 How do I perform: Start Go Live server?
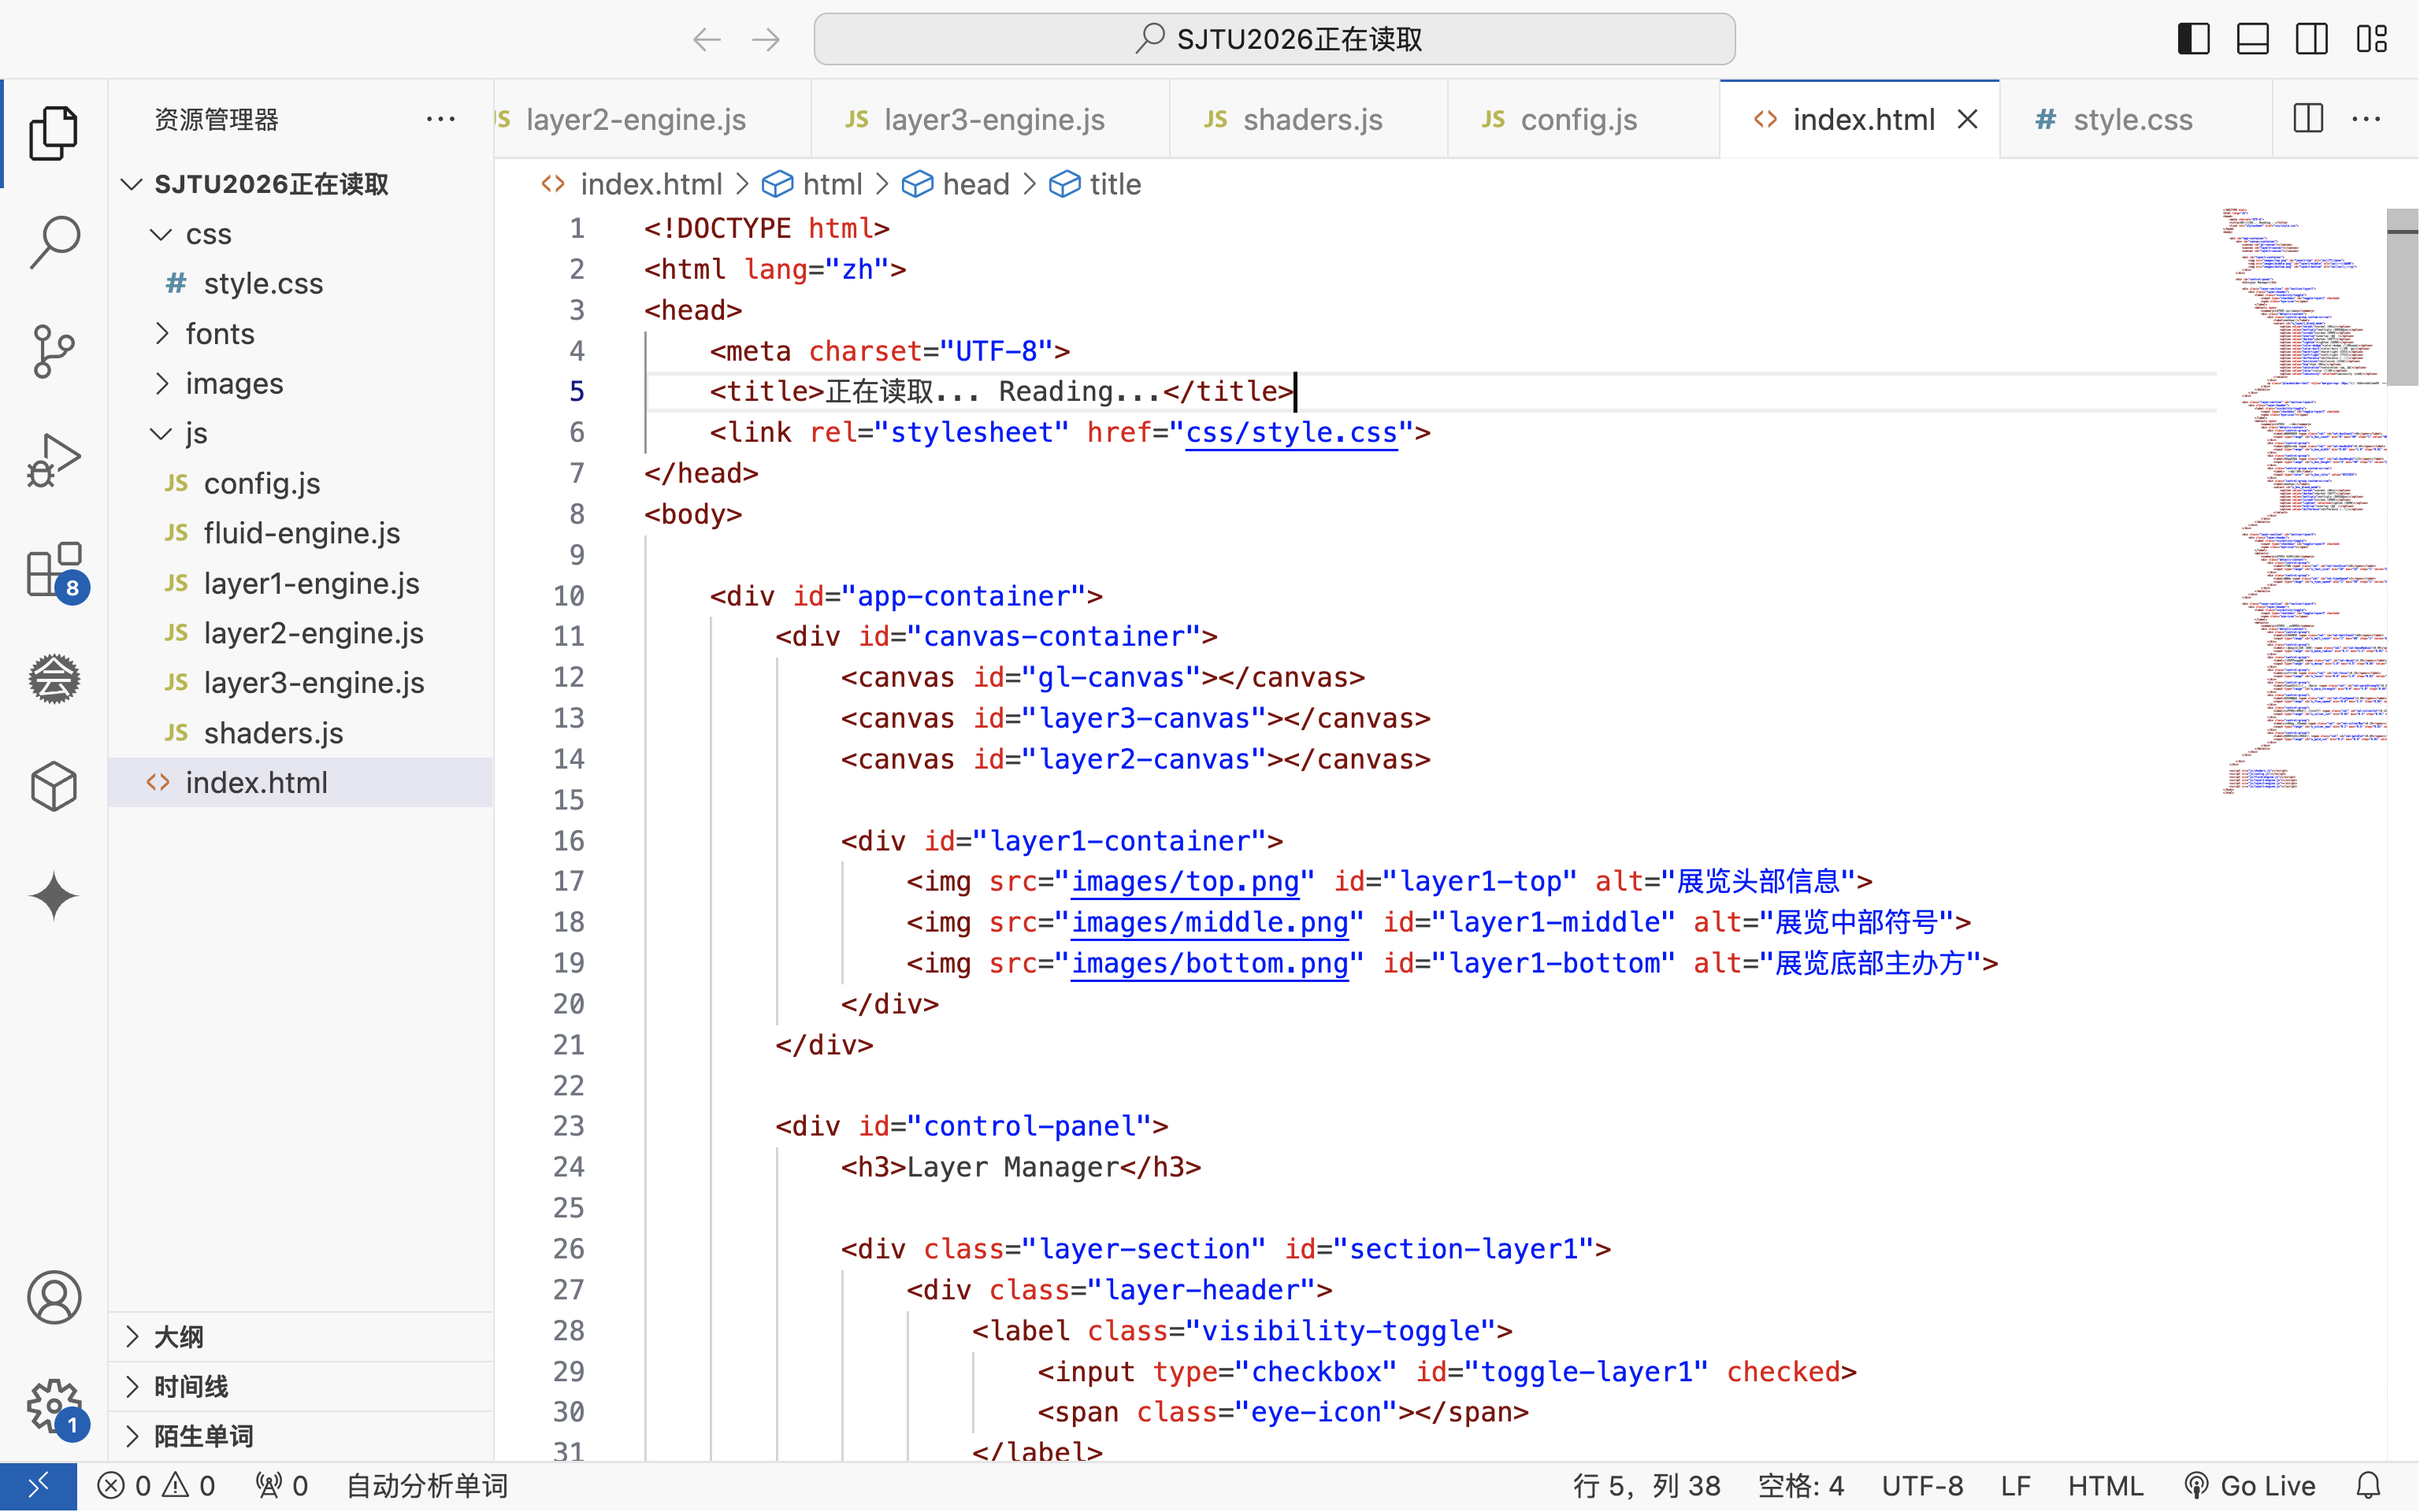click(x=2250, y=1486)
